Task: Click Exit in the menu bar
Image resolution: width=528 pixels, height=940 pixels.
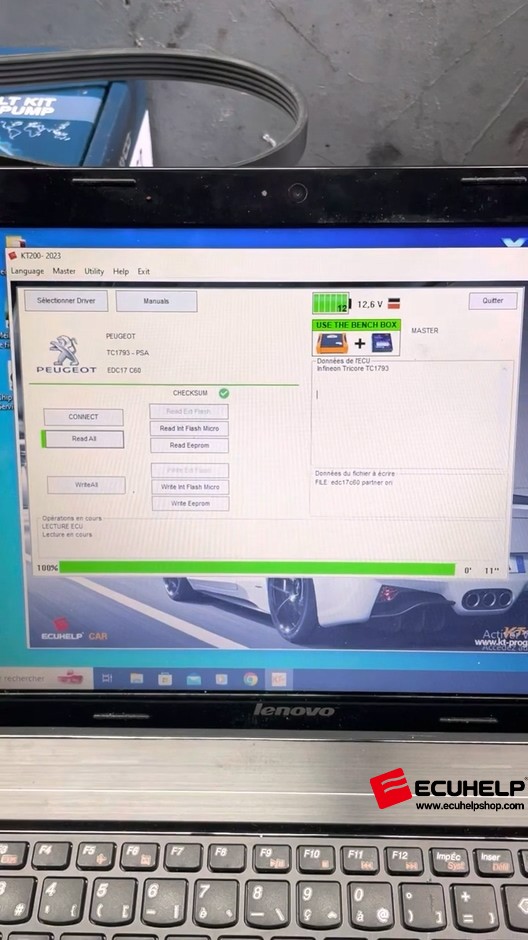Action: (144, 272)
